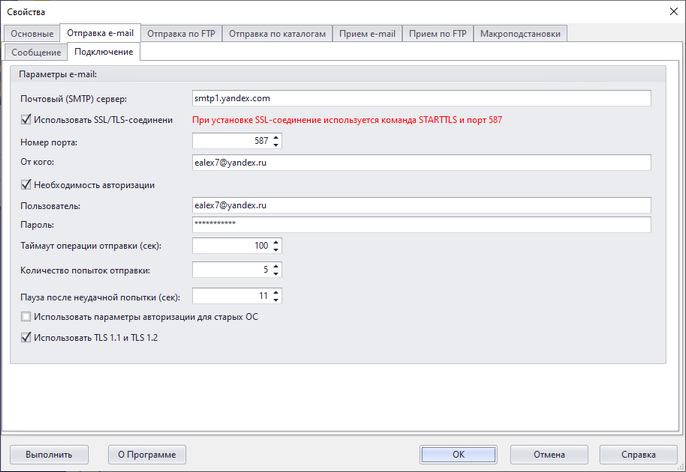Click the Пароль password field
The width and height of the screenshot is (686, 472).
pyautogui.click(x=421, y=224)
